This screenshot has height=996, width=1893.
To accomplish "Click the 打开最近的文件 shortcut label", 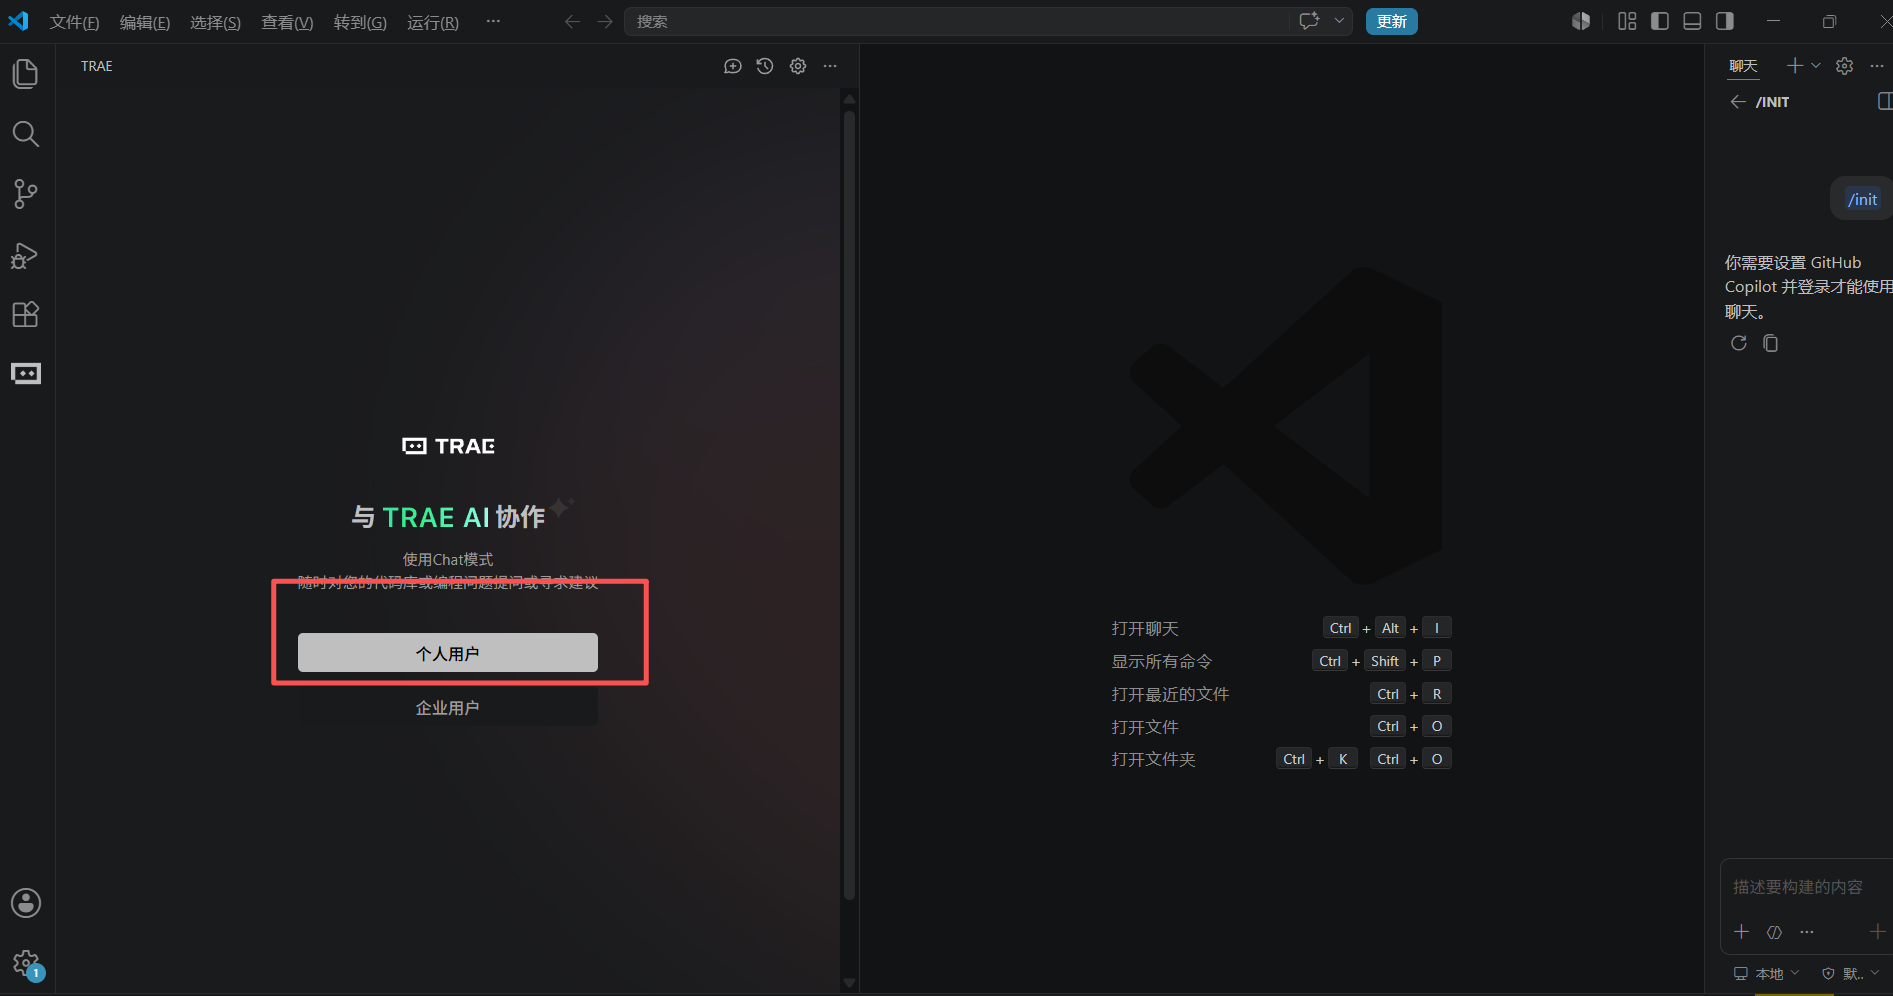I will point(1170,694).
